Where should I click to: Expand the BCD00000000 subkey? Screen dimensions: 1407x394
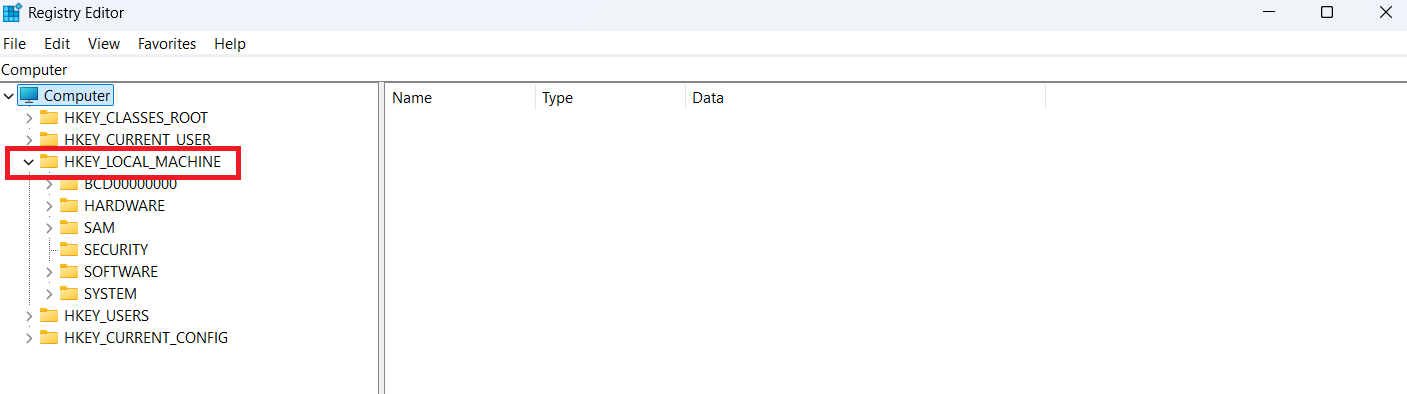[x=49, y=183]
